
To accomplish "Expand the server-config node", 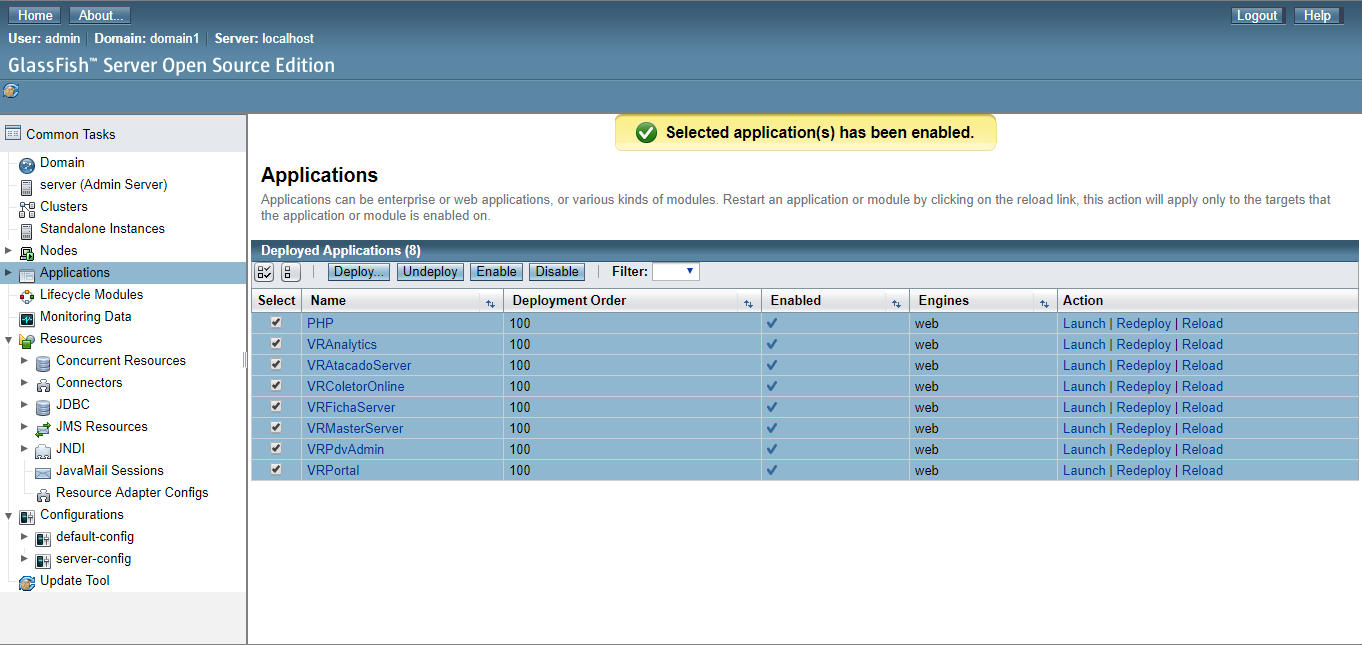I will click(25, 558).
